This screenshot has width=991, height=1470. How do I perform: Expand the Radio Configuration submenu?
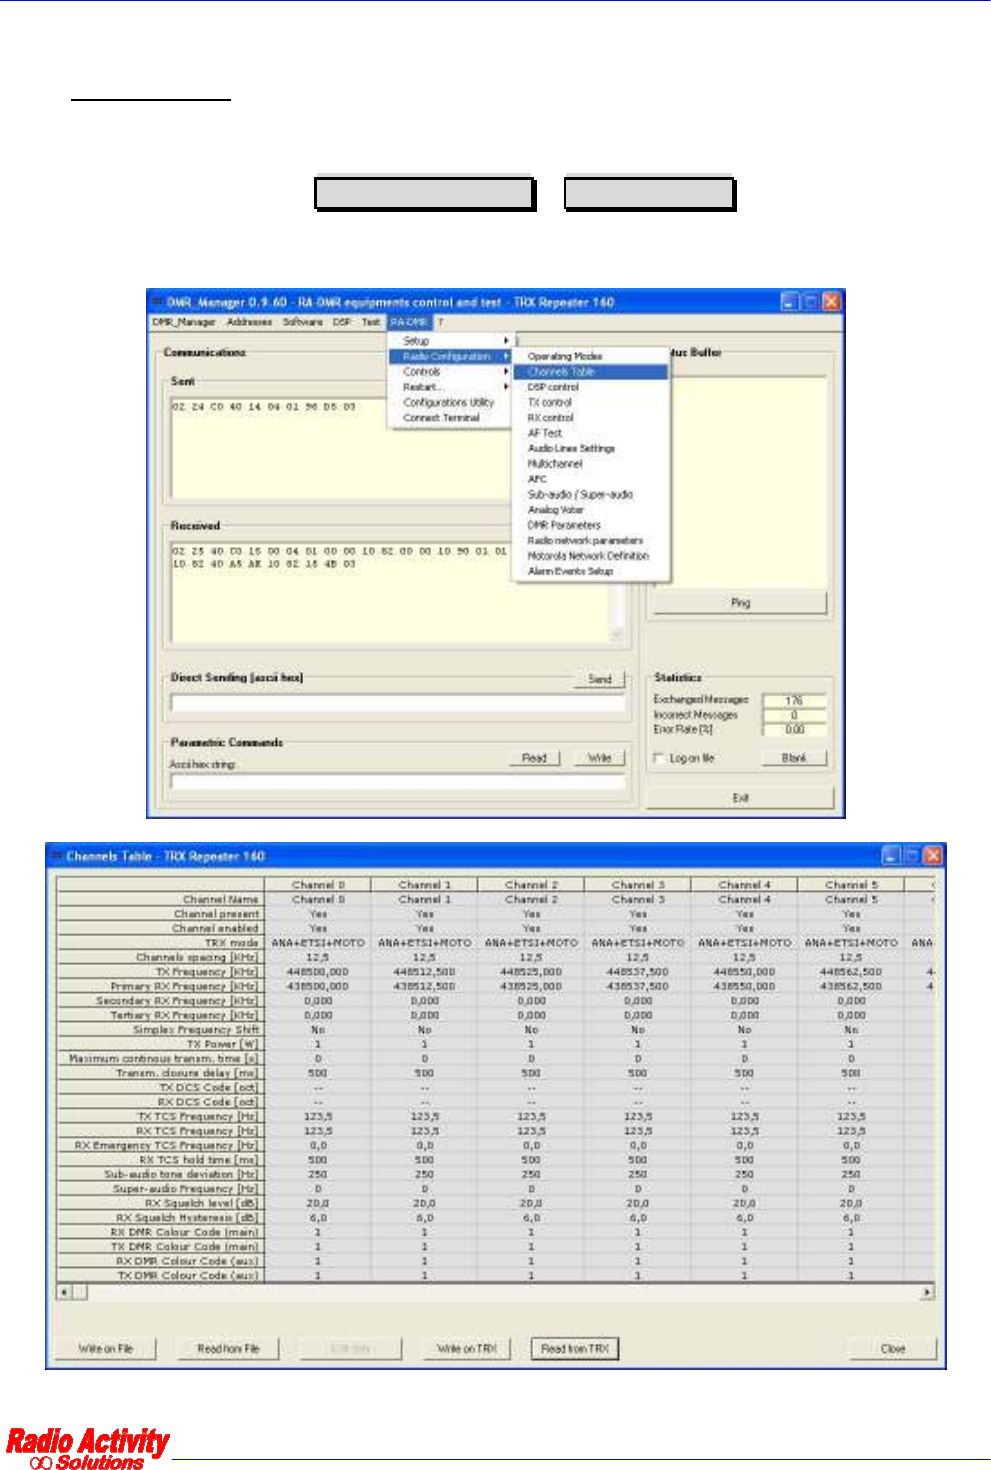(450, 356)
